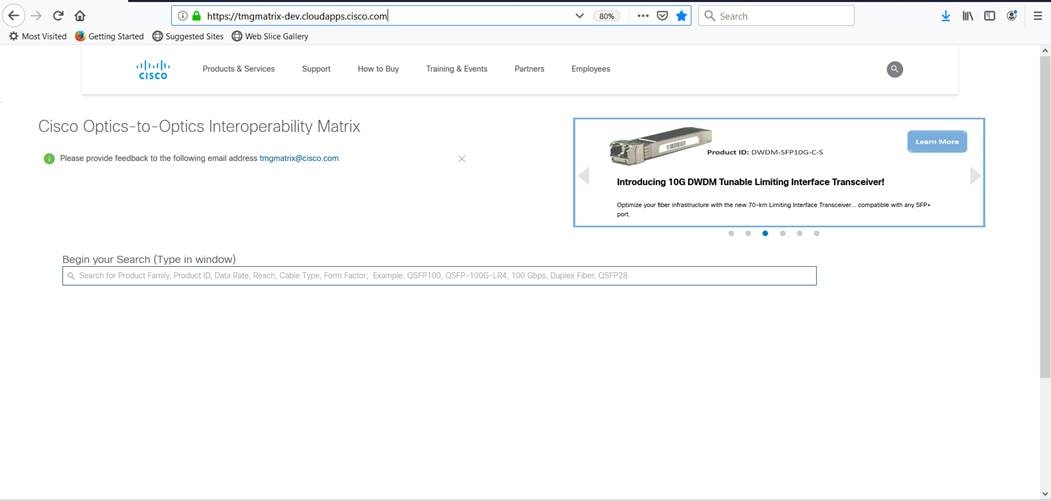Open the How to Buy menu
Viewport: 1051px width, 501px height.
378,69
